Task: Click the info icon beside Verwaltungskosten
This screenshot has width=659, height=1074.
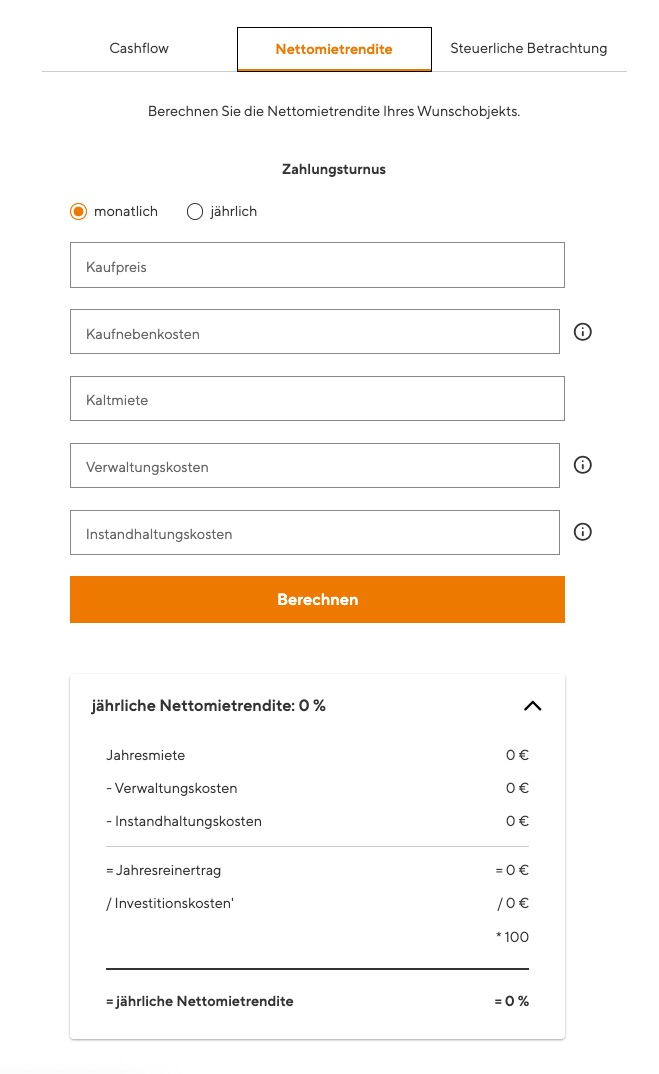Action: [x=583, y=465]
